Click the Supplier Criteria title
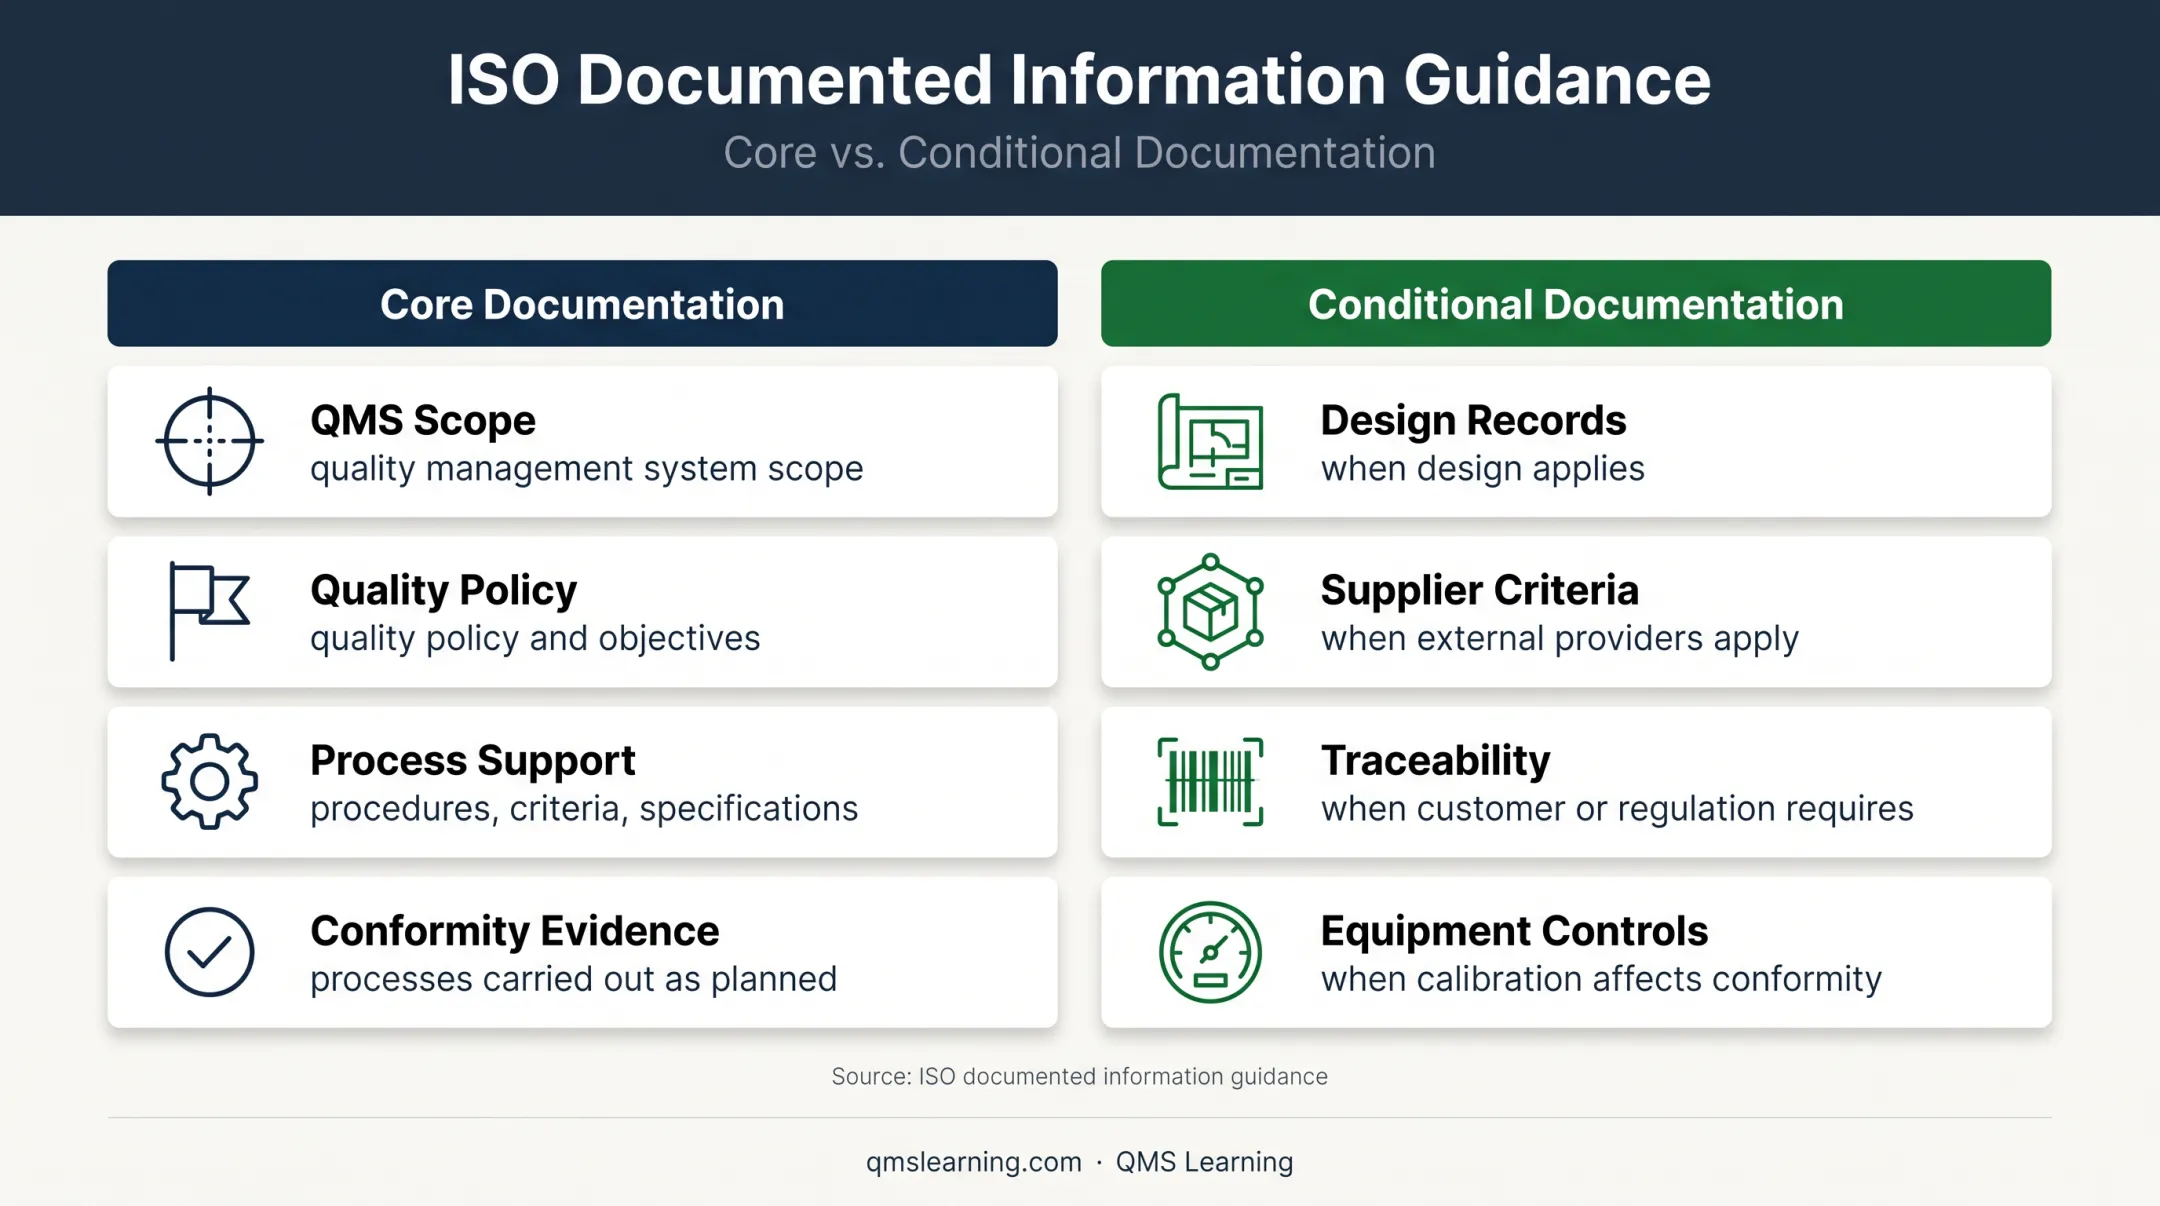Image resolution: width=2160 pixels, height=1206 pixels. pos(1479,590)
